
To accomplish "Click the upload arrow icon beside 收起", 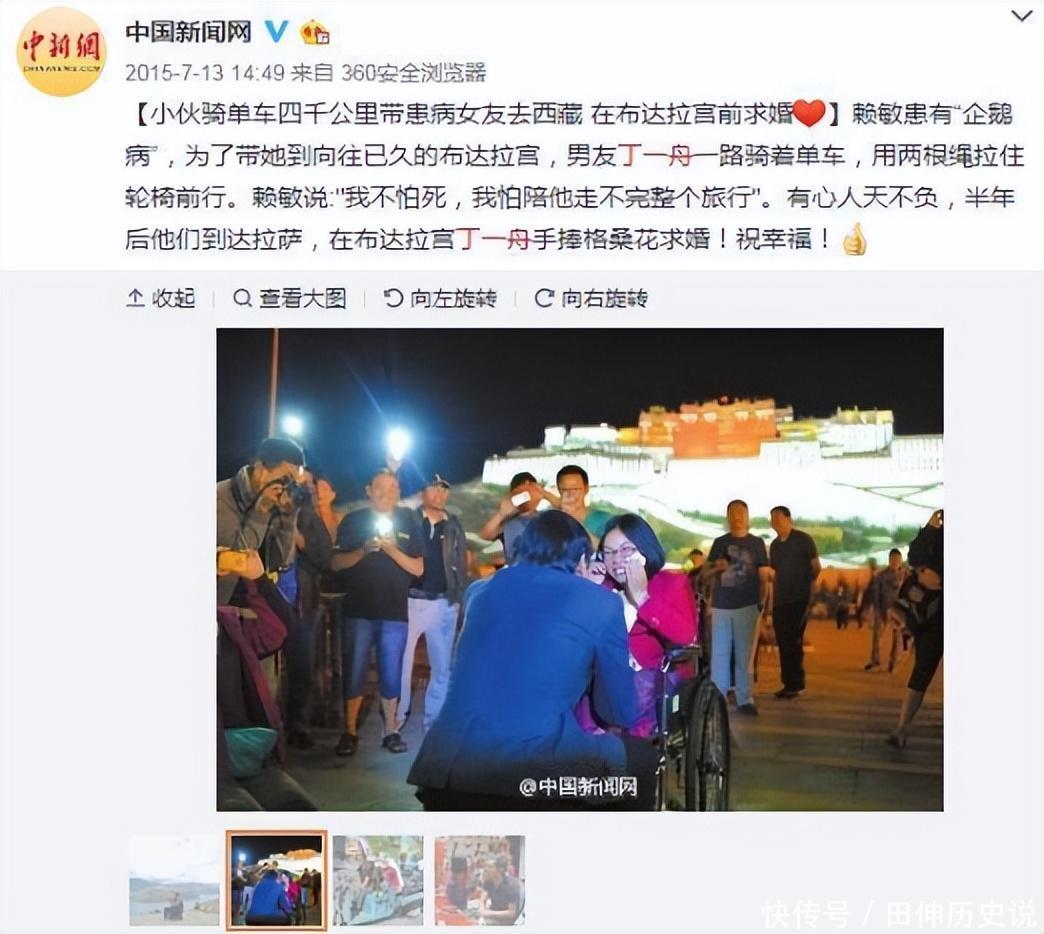I will point(135,298).
